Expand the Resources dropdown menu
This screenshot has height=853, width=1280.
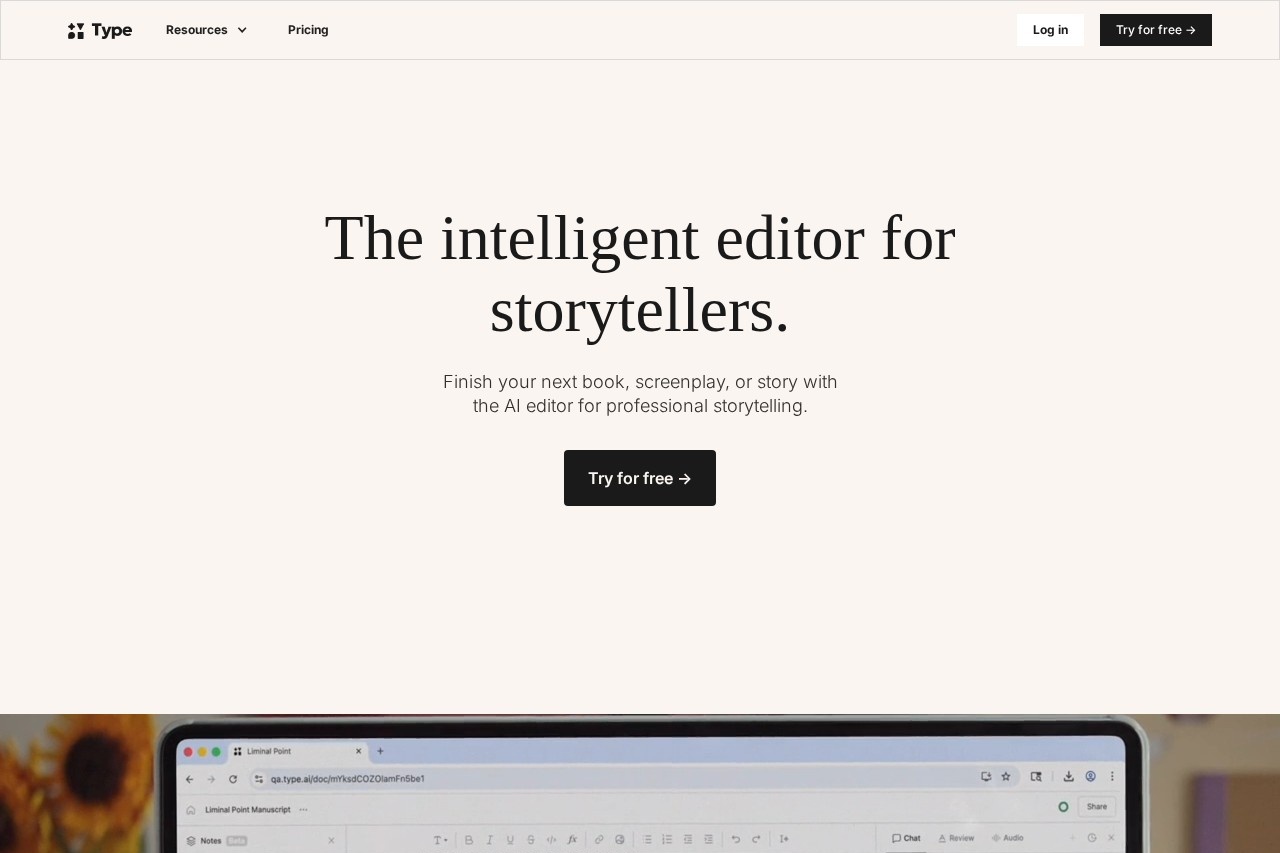(x=206, y=30)
